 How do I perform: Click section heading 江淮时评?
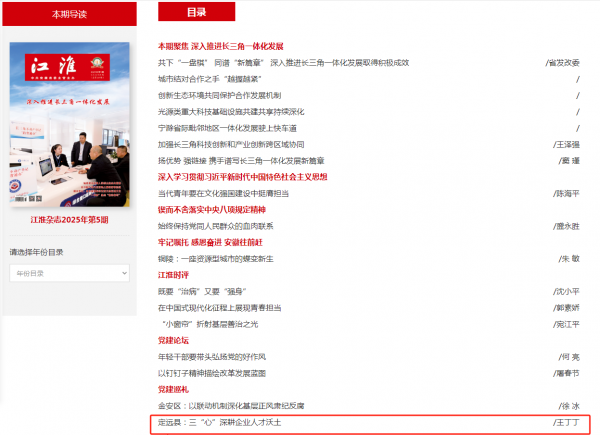pyautogui.click(x=173, y=274)
